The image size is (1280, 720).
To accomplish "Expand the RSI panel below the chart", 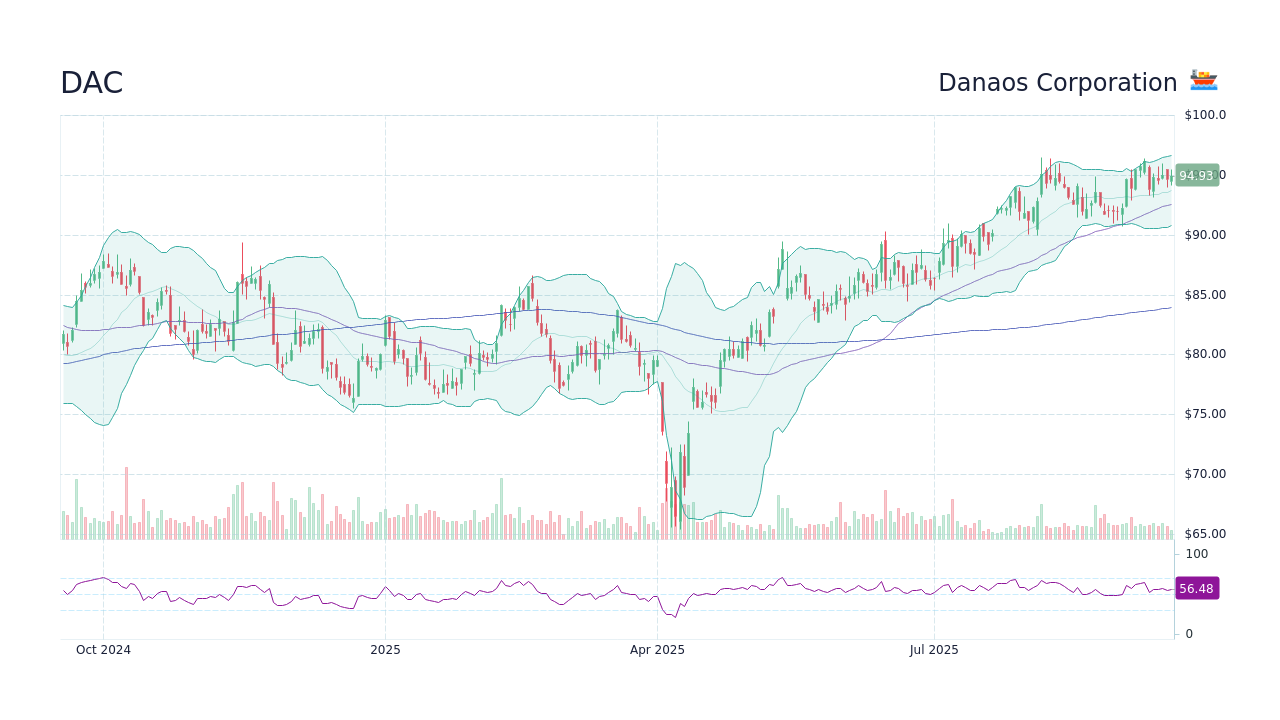I will coord(620,590).
